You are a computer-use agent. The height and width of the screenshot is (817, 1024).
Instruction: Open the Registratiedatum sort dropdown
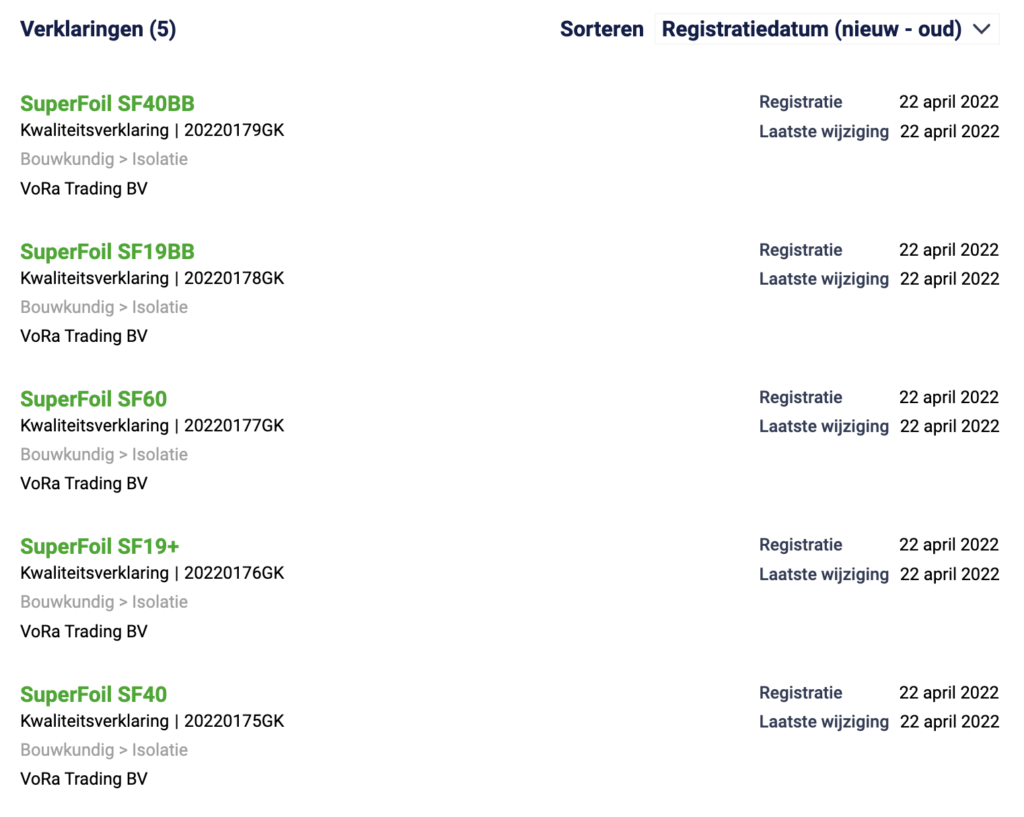click(x=811, y=29)
